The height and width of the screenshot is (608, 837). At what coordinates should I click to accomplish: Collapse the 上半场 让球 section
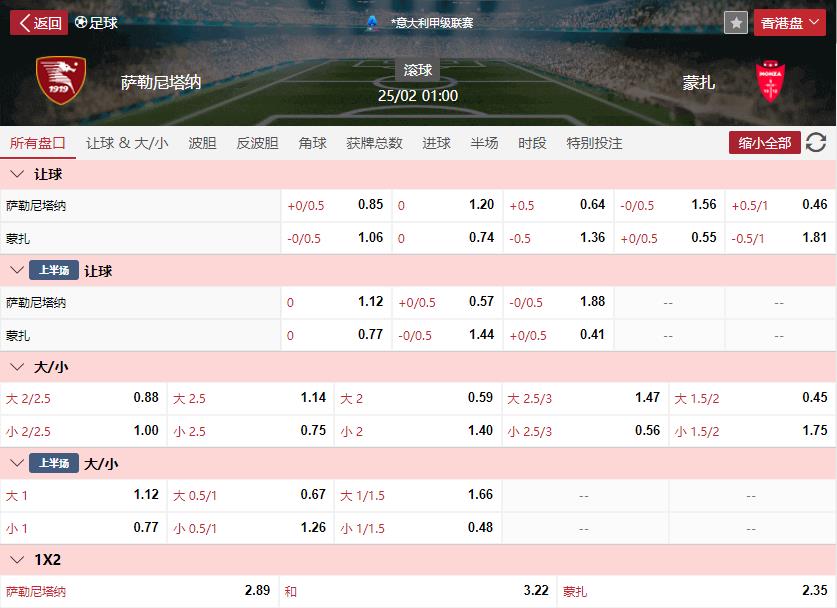16,271
